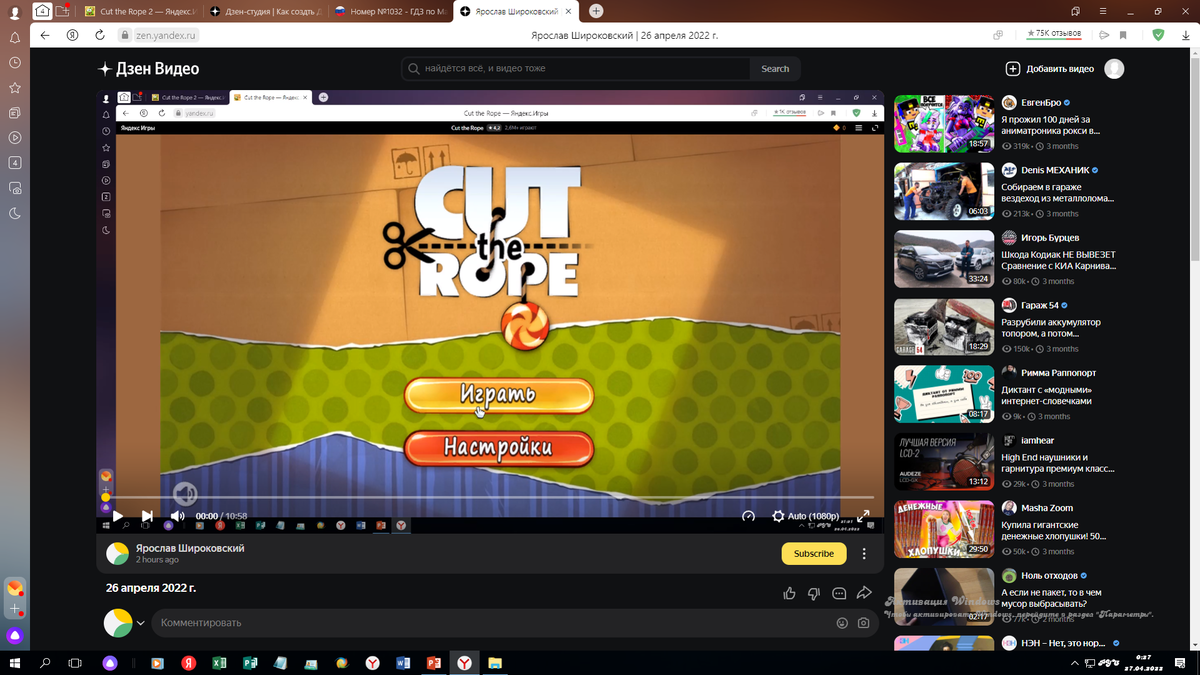Mute the video player volume
1200x675 pixels.
coord(177,516)
